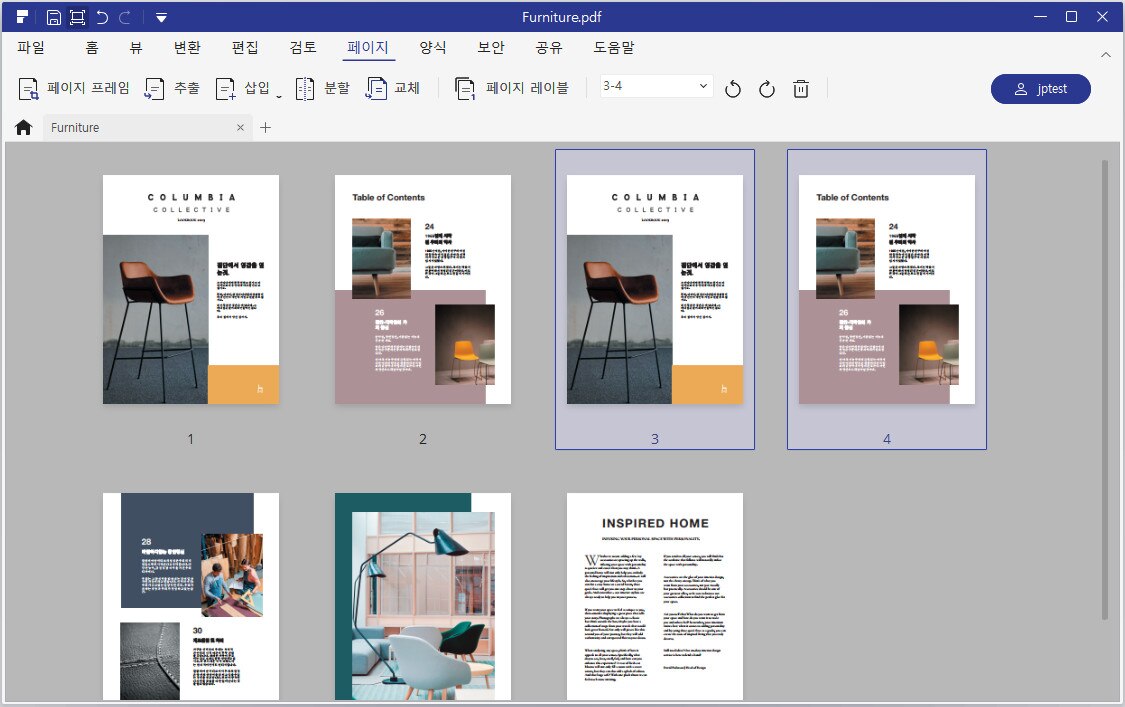The image size is (1125, 707).
Task: Switch to the 양식 tab
Action: (x=433, y=47)
